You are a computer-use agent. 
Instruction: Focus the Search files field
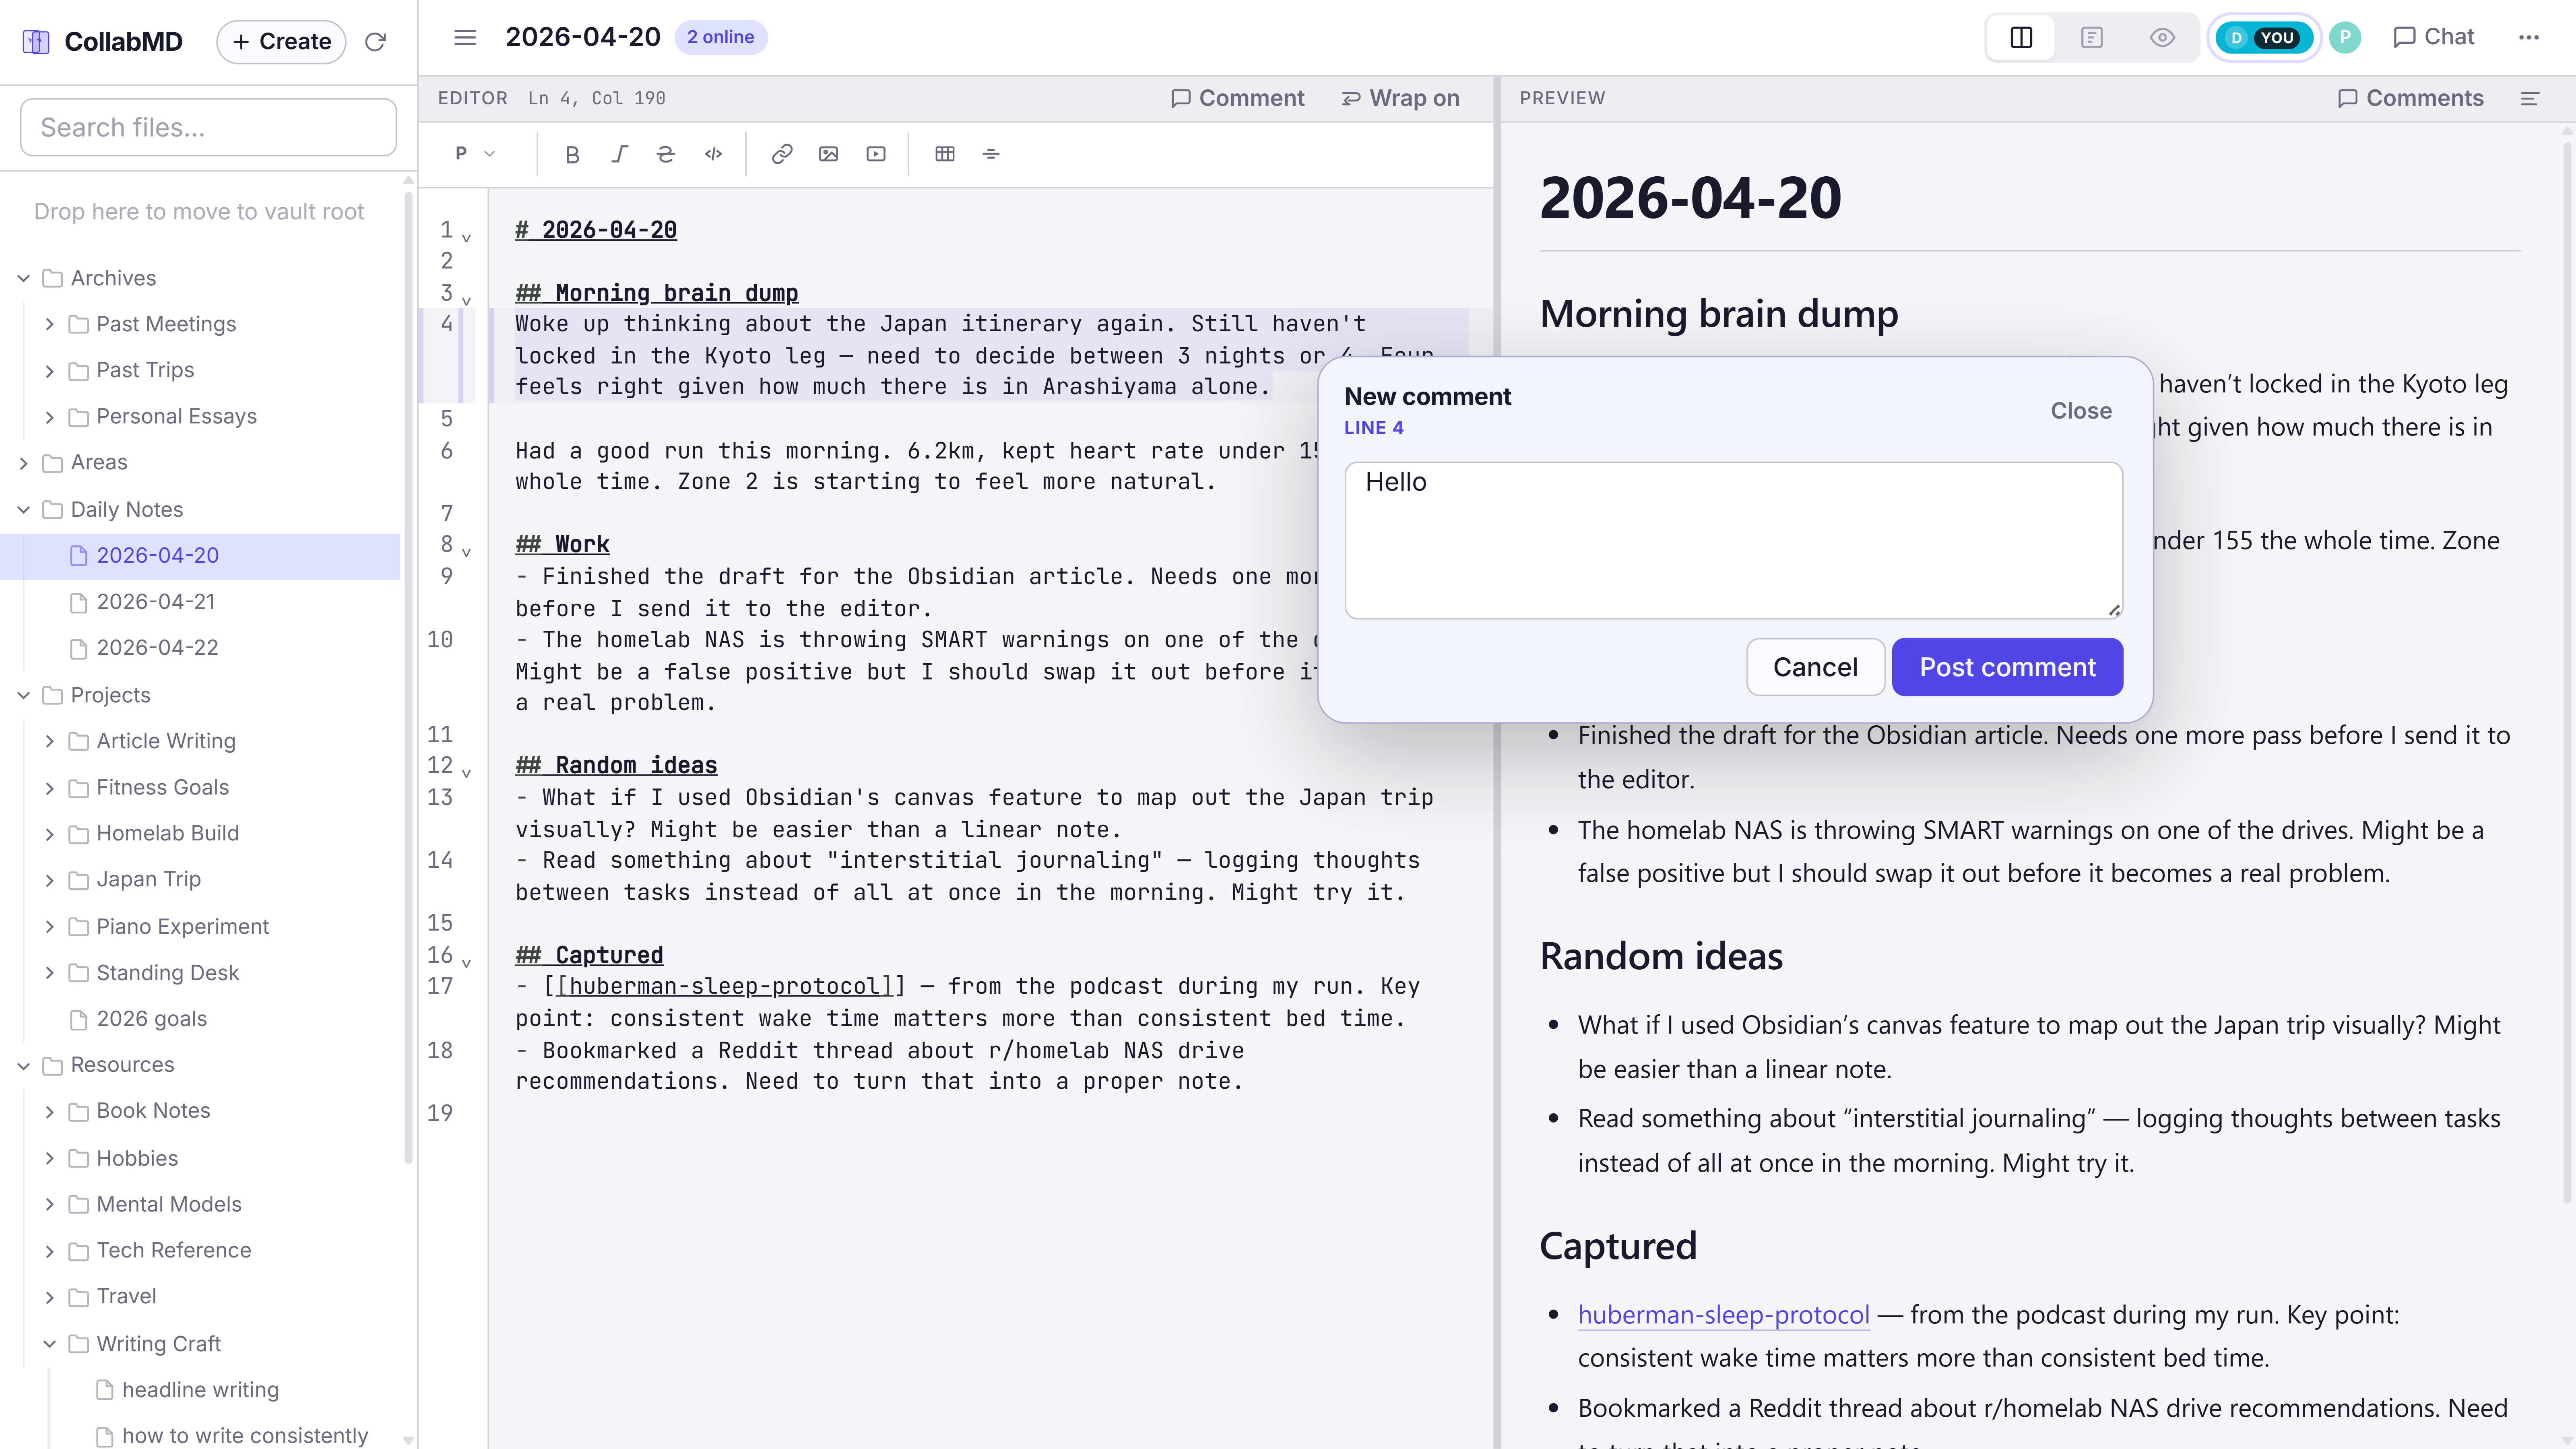pos(208,127)
